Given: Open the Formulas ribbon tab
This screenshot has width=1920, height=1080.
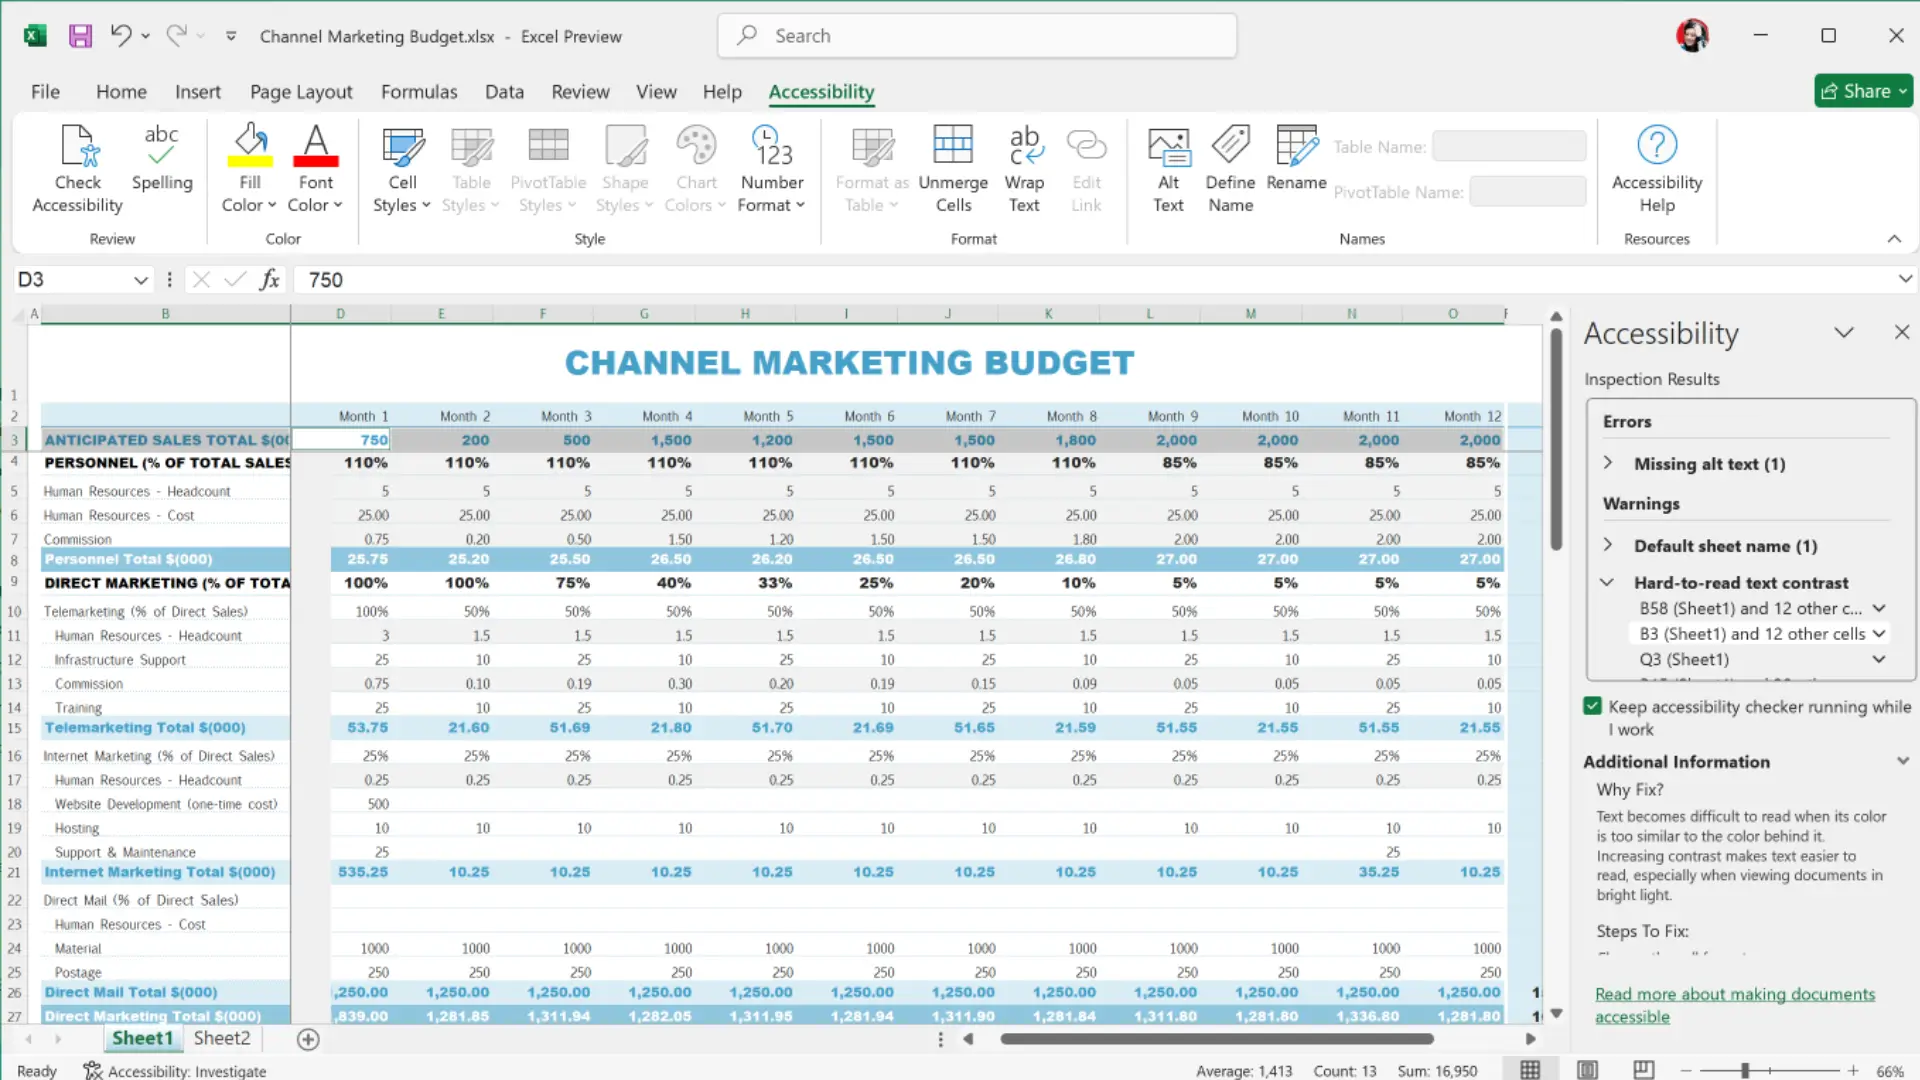Looking at the screenshot, I should [x=419, y=92].
